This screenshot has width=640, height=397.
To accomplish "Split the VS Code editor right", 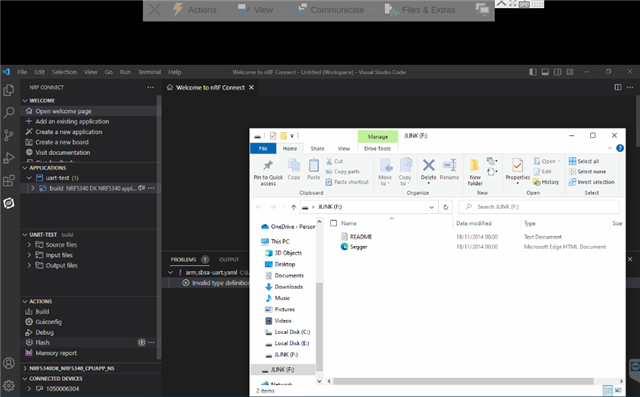I will (618, 87).
